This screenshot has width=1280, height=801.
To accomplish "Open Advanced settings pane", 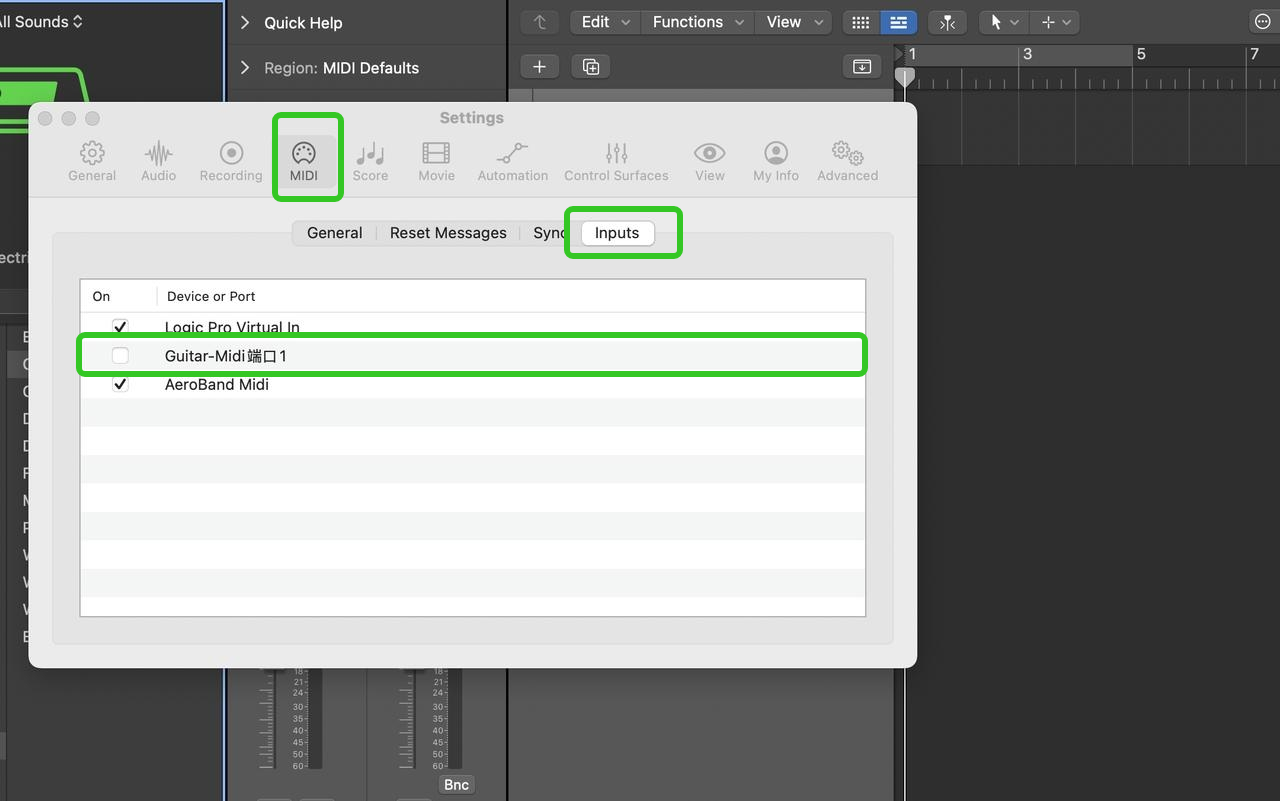I will (847, 161).
